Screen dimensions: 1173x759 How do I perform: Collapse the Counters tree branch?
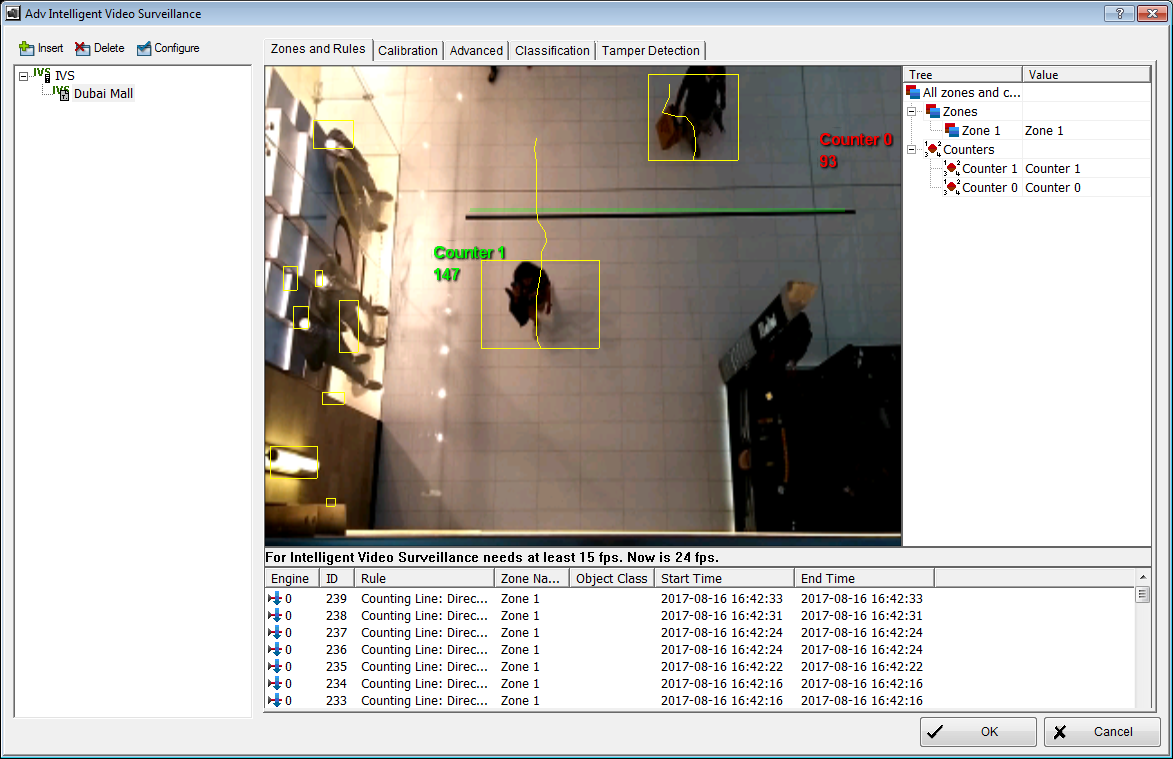click(912, 150)
